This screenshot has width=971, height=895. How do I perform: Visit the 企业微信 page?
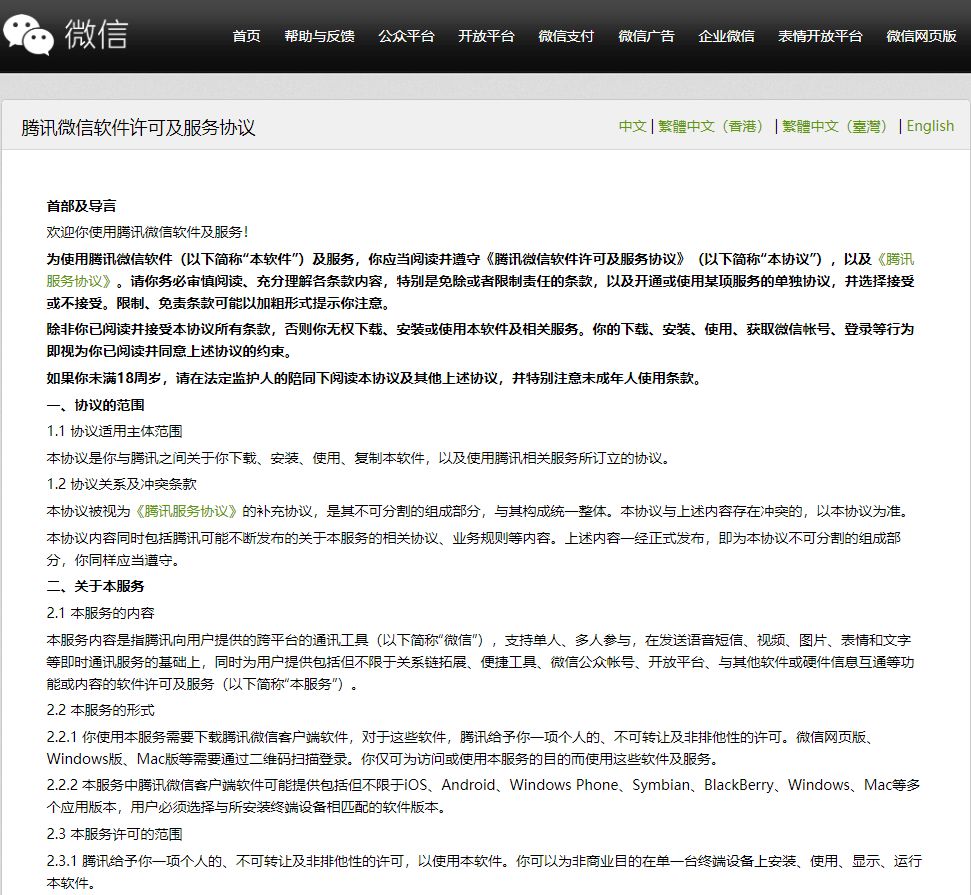tap(726, 36)
